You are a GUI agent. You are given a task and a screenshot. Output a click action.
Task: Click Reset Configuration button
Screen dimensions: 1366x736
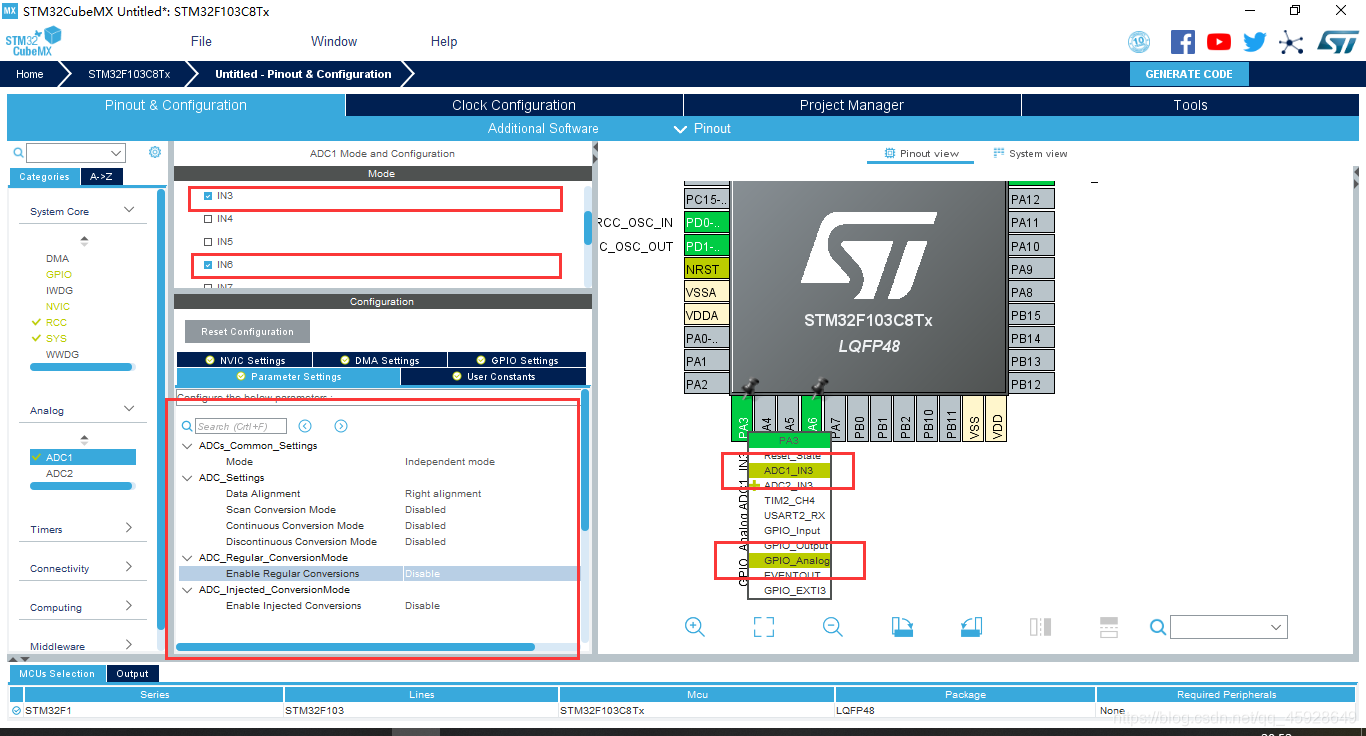(247, 331)
